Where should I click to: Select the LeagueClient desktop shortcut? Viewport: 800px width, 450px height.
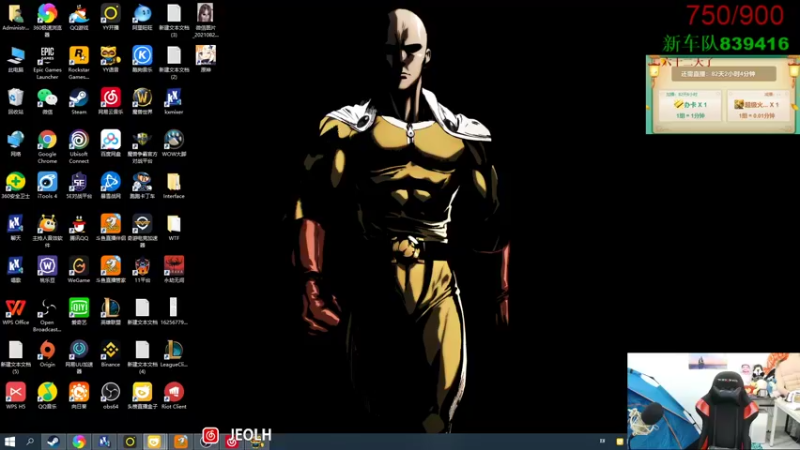click(x=173, y=354)
